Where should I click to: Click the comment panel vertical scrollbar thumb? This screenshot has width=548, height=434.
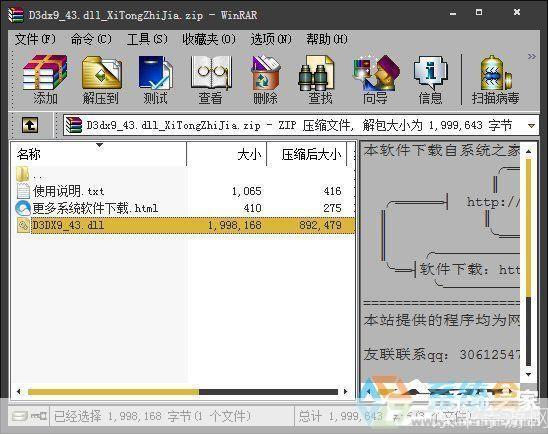(528, 228)
